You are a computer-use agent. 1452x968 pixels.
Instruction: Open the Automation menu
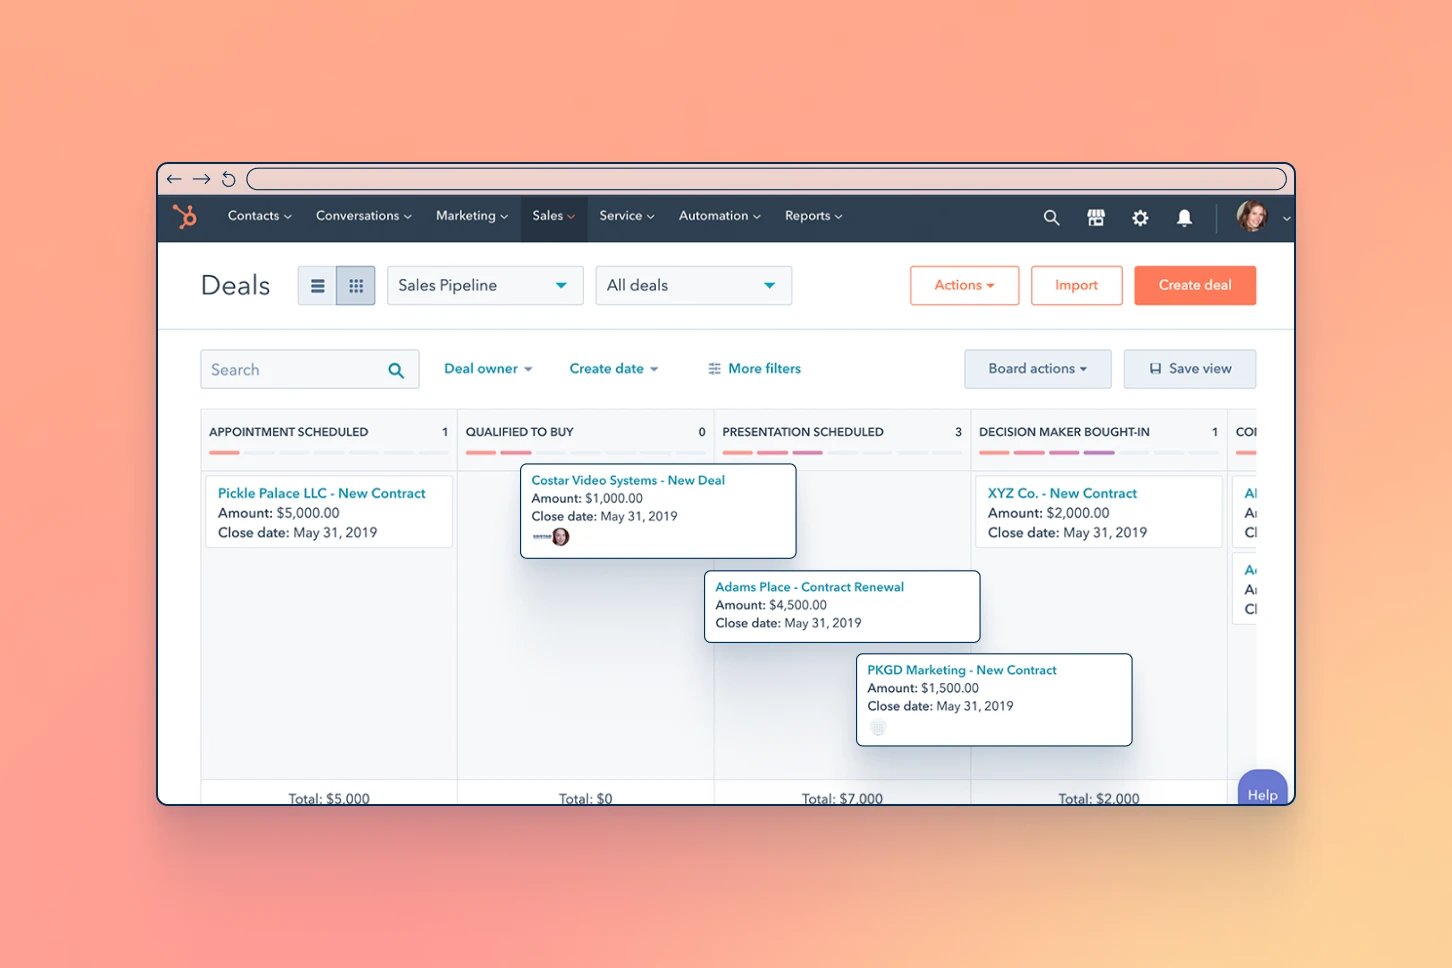(720, 216)
